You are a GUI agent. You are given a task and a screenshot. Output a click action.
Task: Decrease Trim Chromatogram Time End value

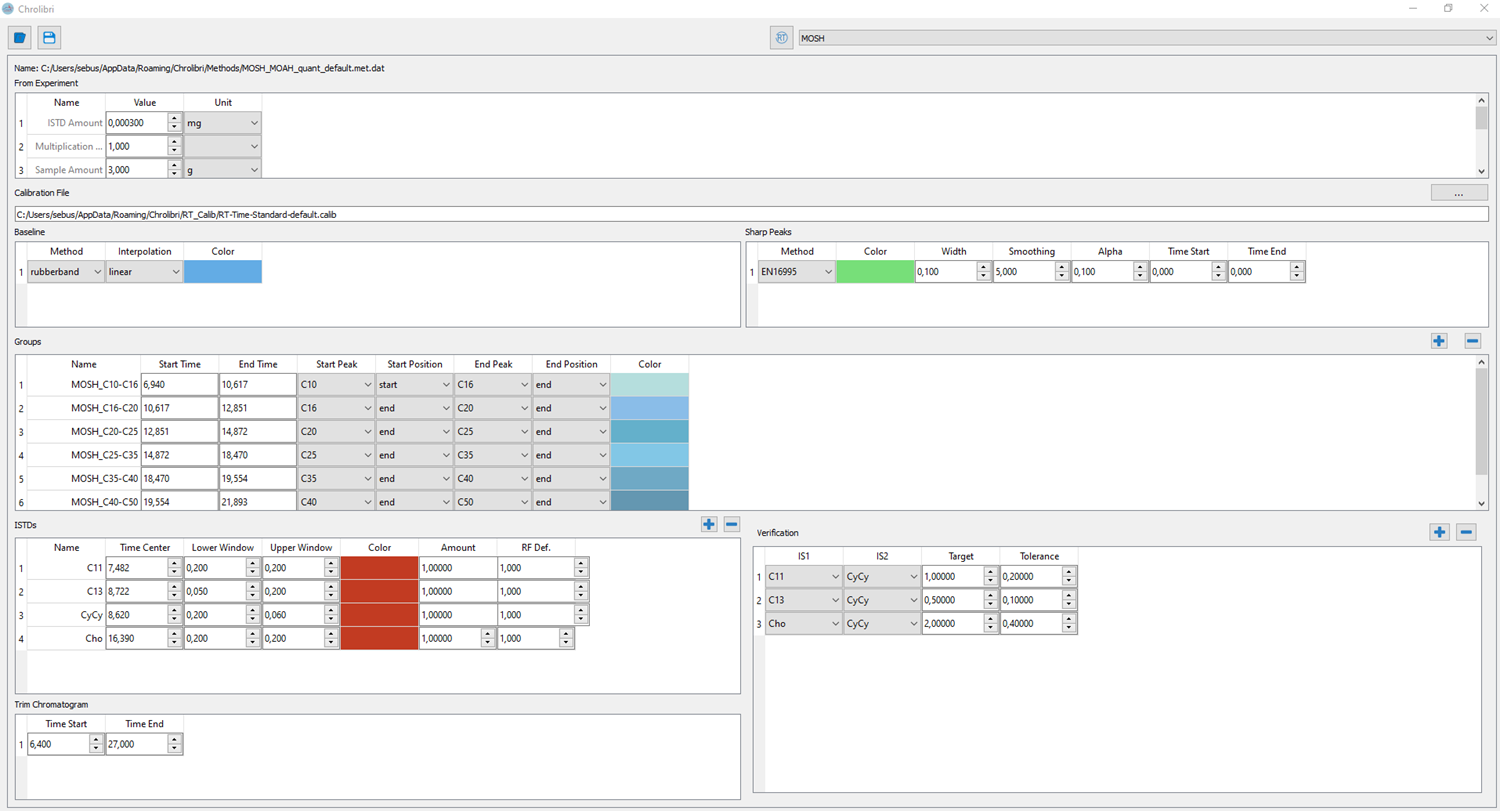coord(174,749)
